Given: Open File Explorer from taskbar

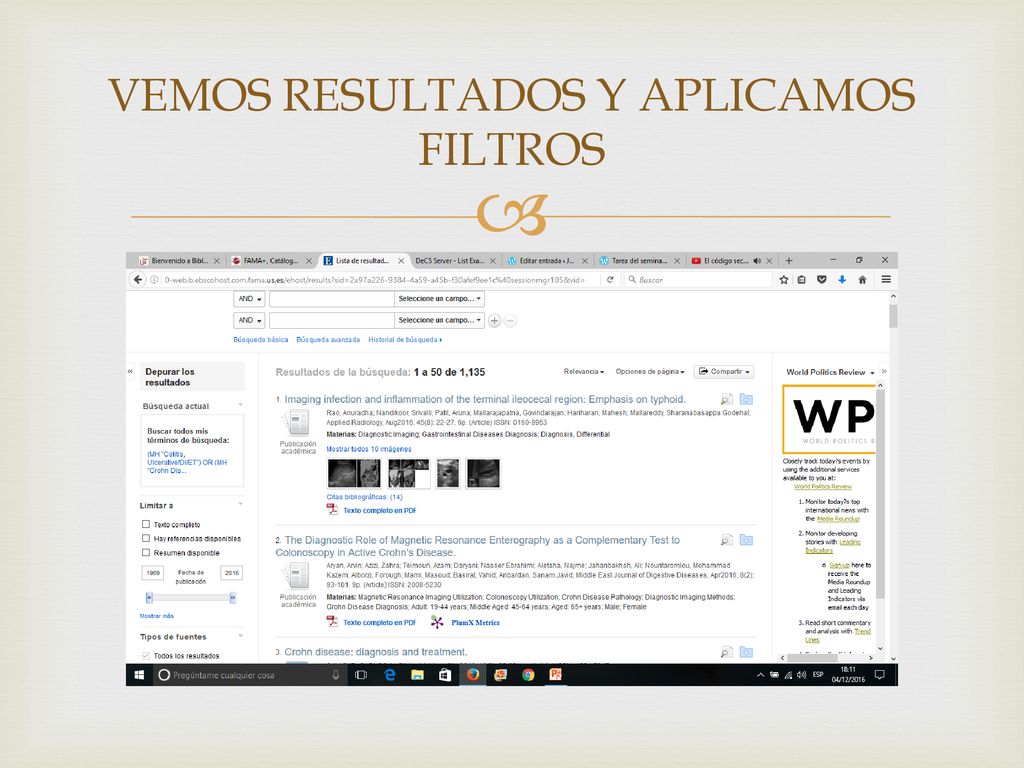Looking at the screenshot, I should pos(417,675).
